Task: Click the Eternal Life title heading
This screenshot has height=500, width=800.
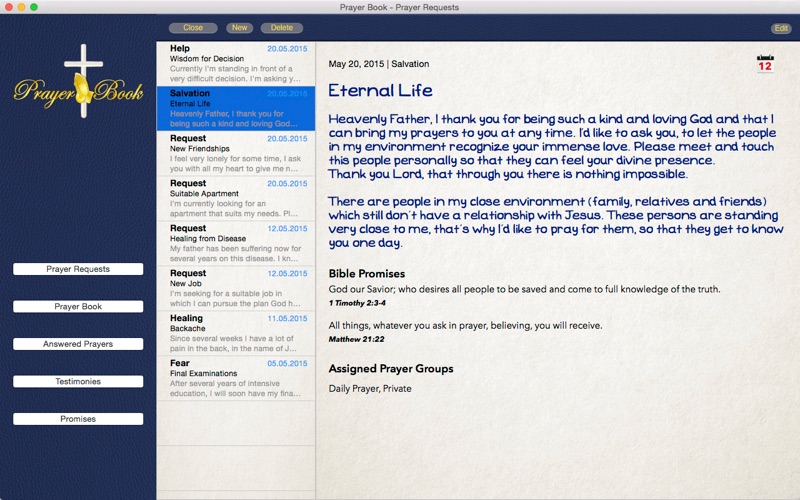Action: point(380,90)
